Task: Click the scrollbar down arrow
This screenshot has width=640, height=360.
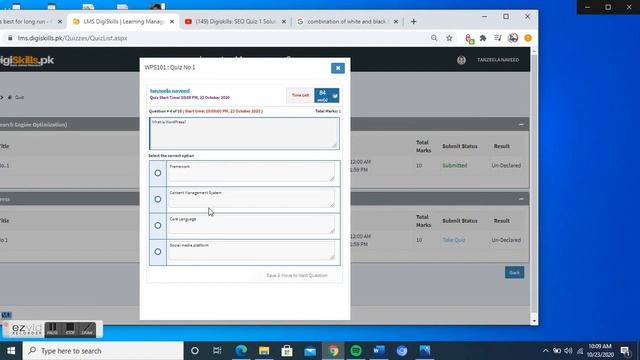Action: tap(534, 321)
